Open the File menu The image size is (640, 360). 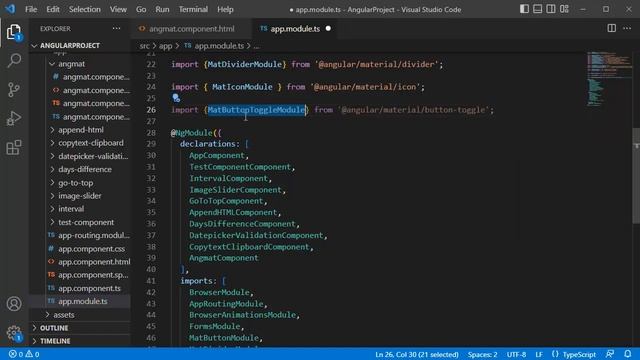pos(31,9)
